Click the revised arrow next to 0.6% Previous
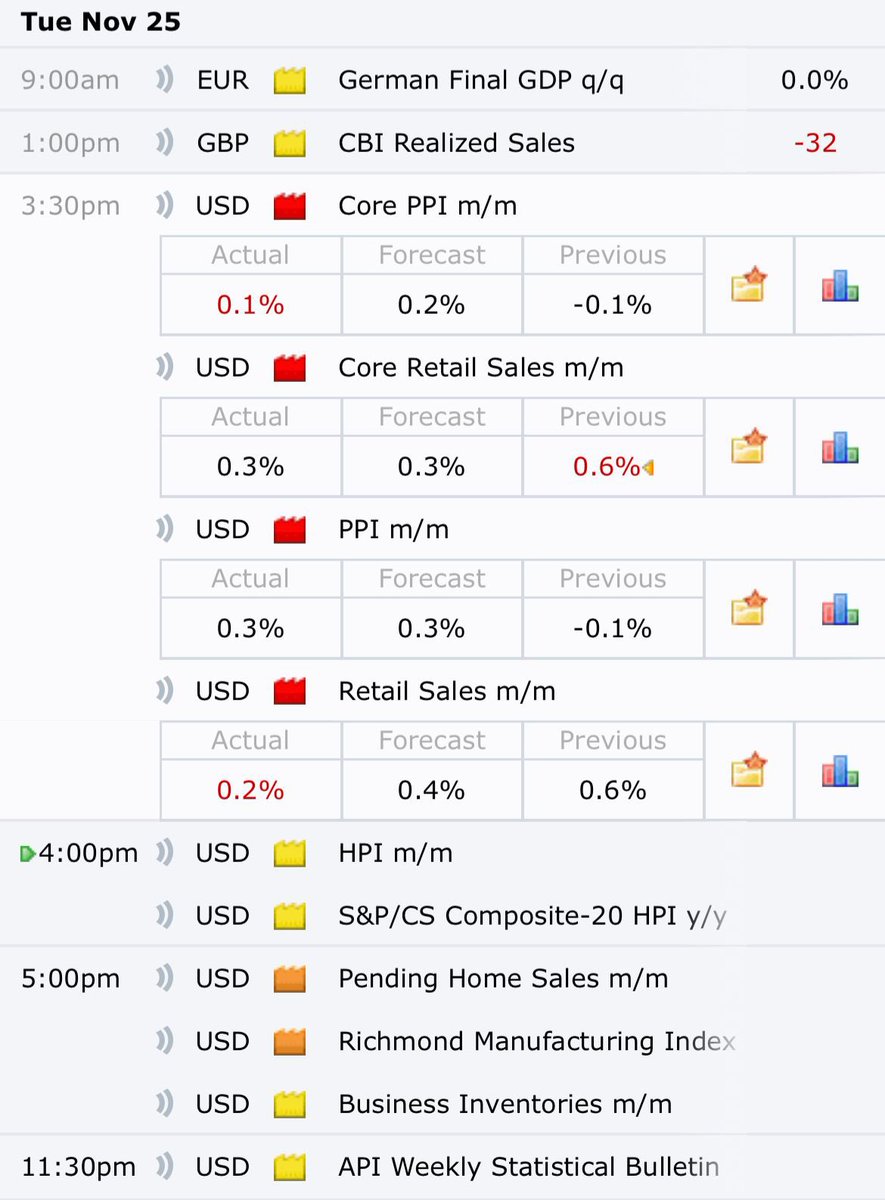 [x=648, y=467]
